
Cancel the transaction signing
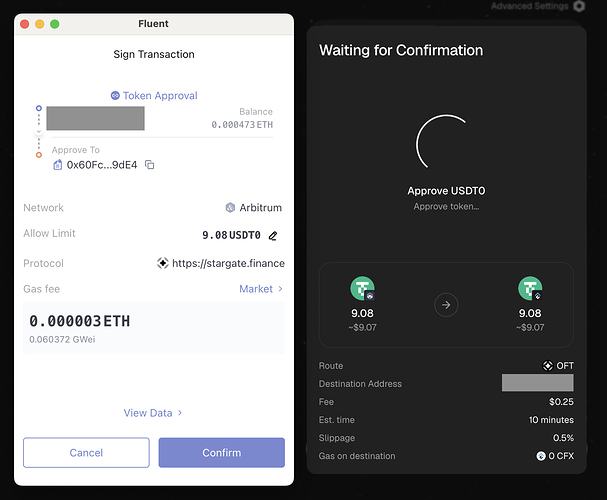coord(86,453)
